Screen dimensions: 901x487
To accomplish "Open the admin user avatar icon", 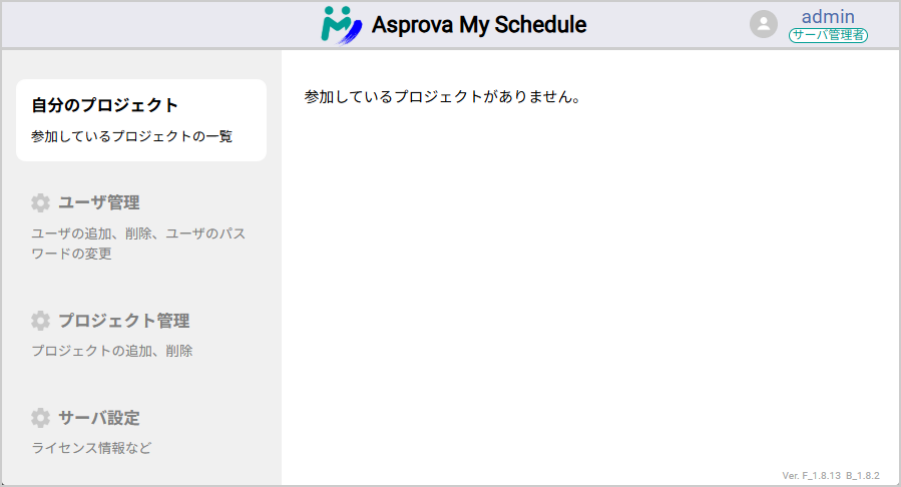I will (x=763, y=24).
